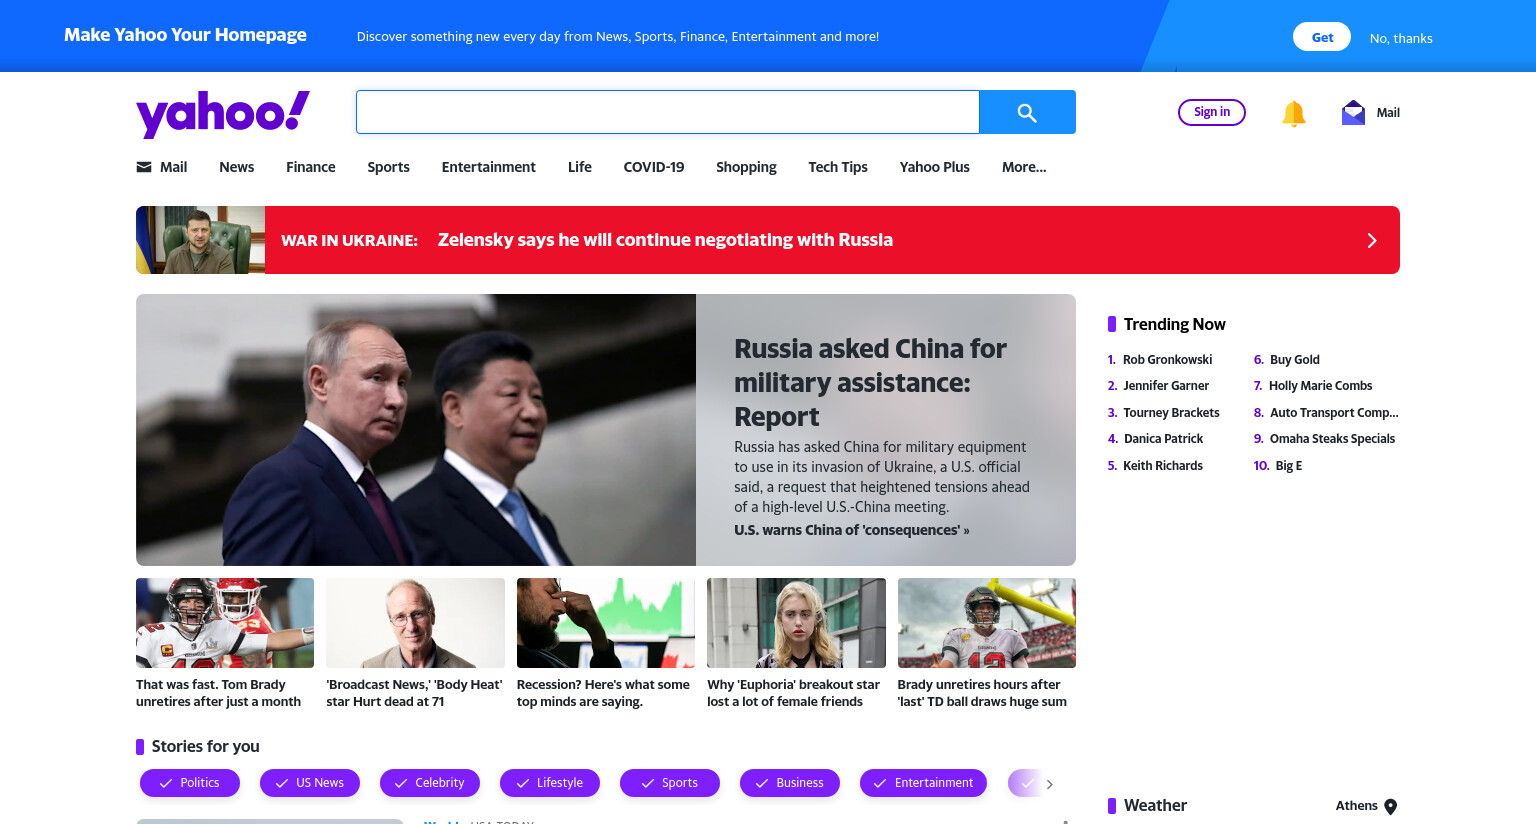Image resolution: width=1536 pixels, height=824 pixels.
Task: Open William Hurt story thumbnail
Action: [x=415, y=623]
